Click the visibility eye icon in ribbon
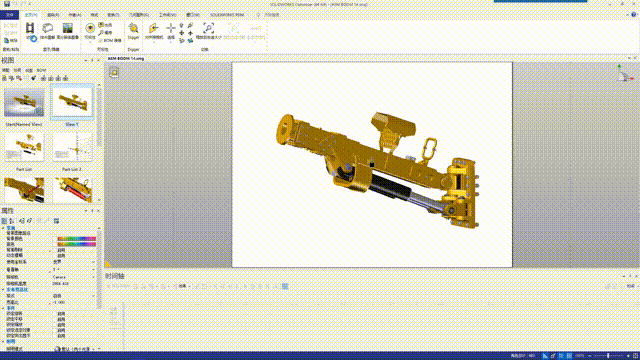This screenshot has height=360, width=640. point(90,28)
